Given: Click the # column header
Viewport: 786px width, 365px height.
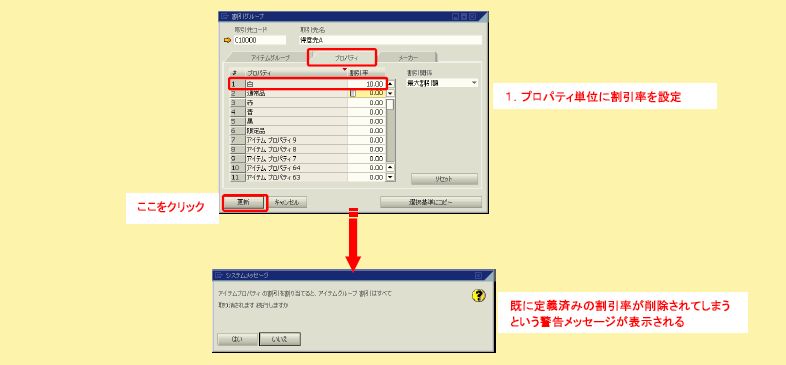Looking at the screenshot, I should point(238,74).
